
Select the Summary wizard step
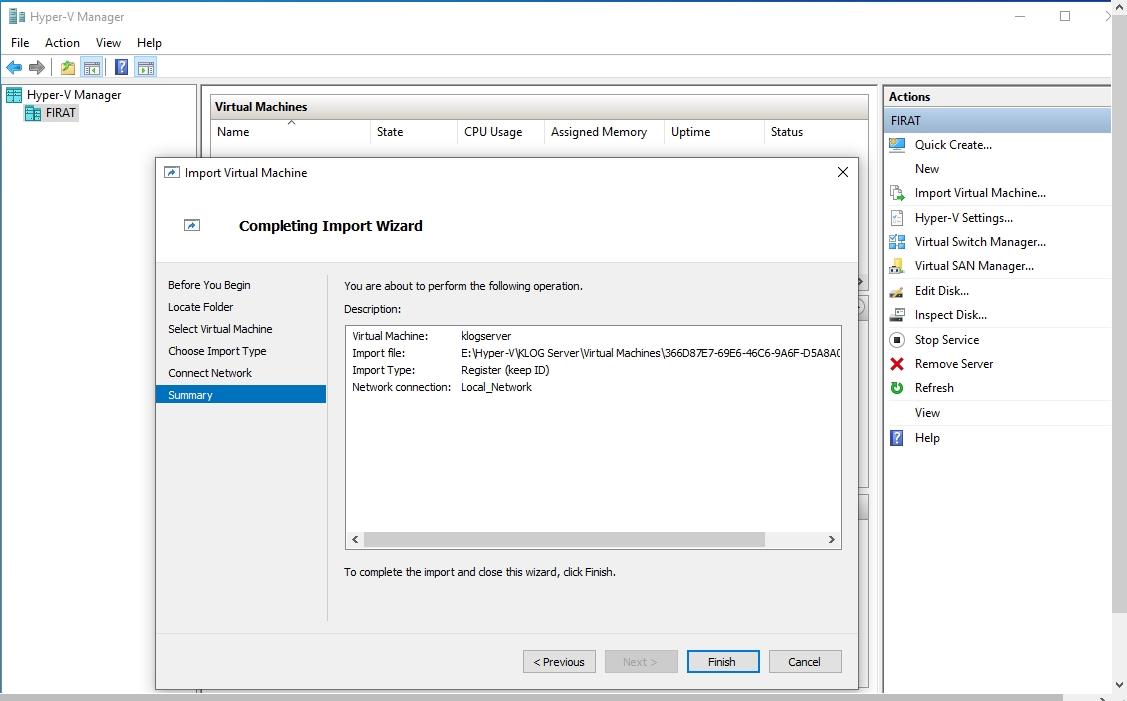point(241,395)
